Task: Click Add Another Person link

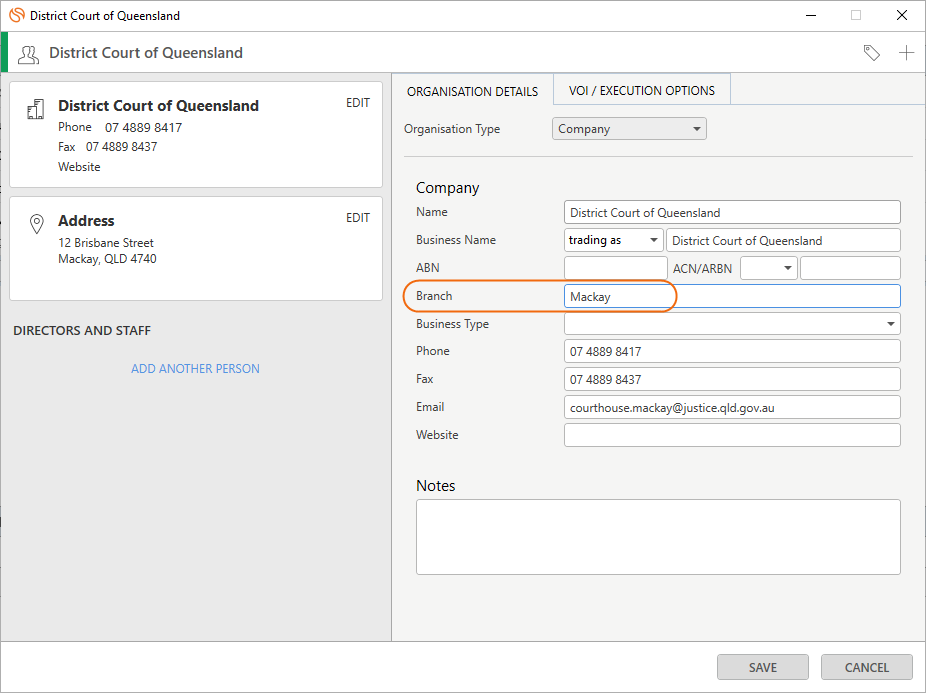Action: coord(195,369)
